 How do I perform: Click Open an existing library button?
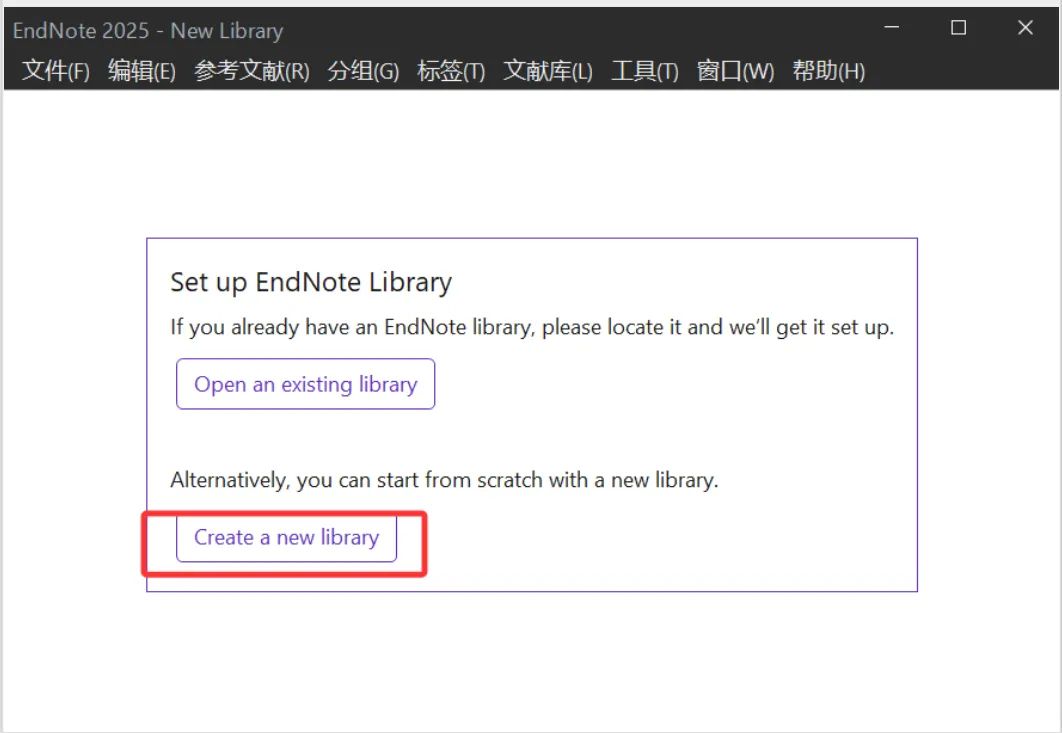(305, 384)
